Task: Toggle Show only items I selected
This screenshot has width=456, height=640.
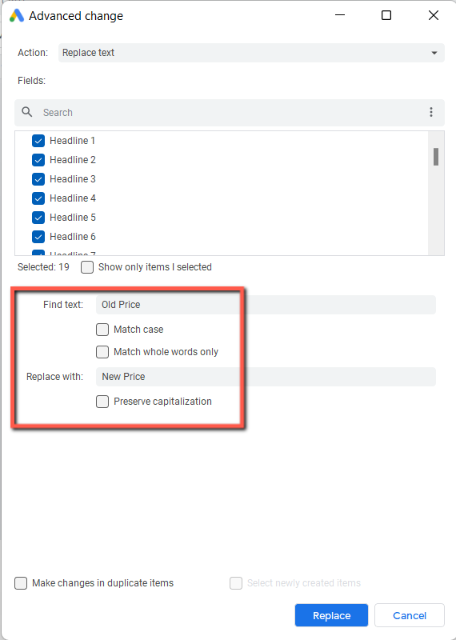Action: click(x=87, y=267)
